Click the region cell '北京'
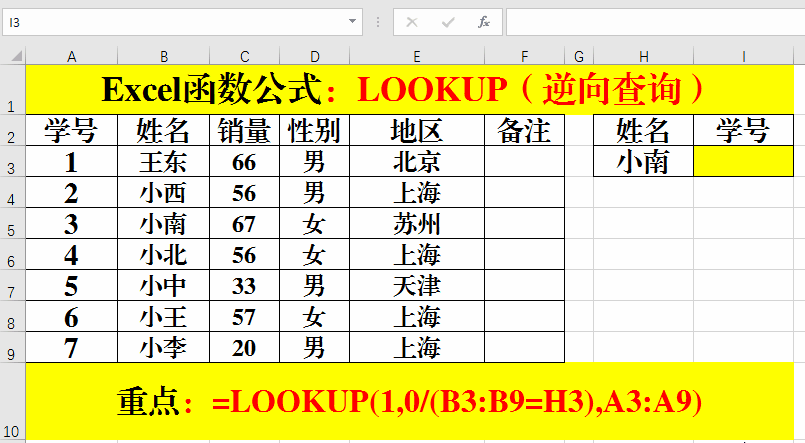The height and width of the screenshot is (443, 805). click(x=417, y=161)
